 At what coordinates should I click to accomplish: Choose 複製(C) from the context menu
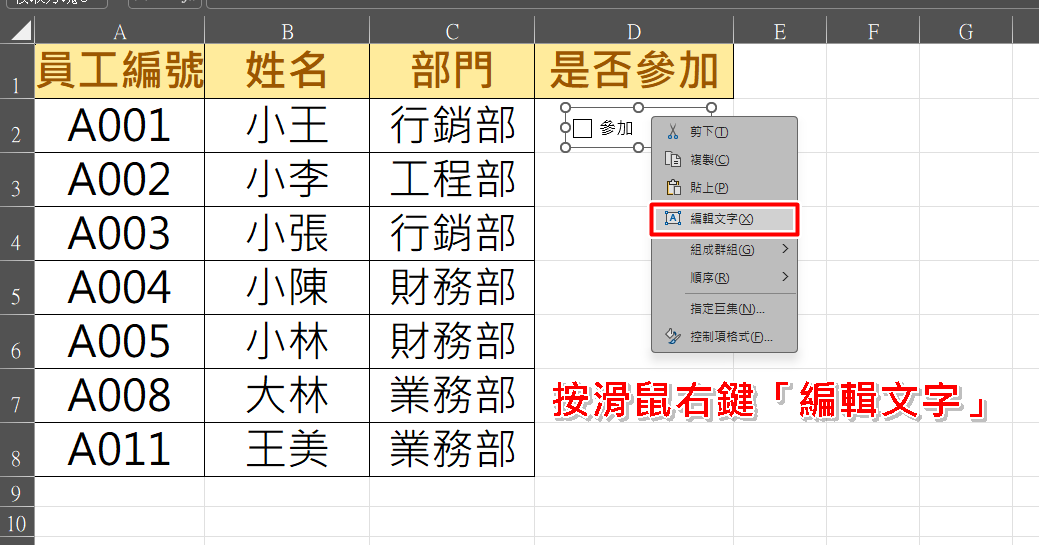(724, 159)
